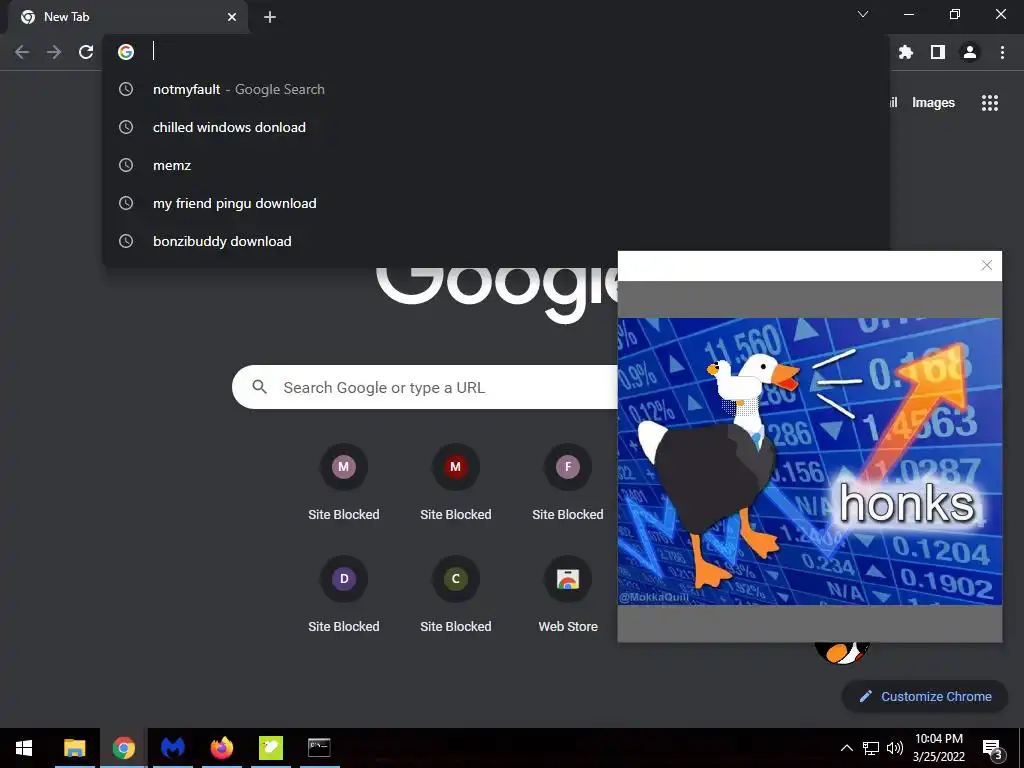Screen dimensions: 1024x768
Task: Open the green app taskbar icon
Action: [x=270, y=748]
